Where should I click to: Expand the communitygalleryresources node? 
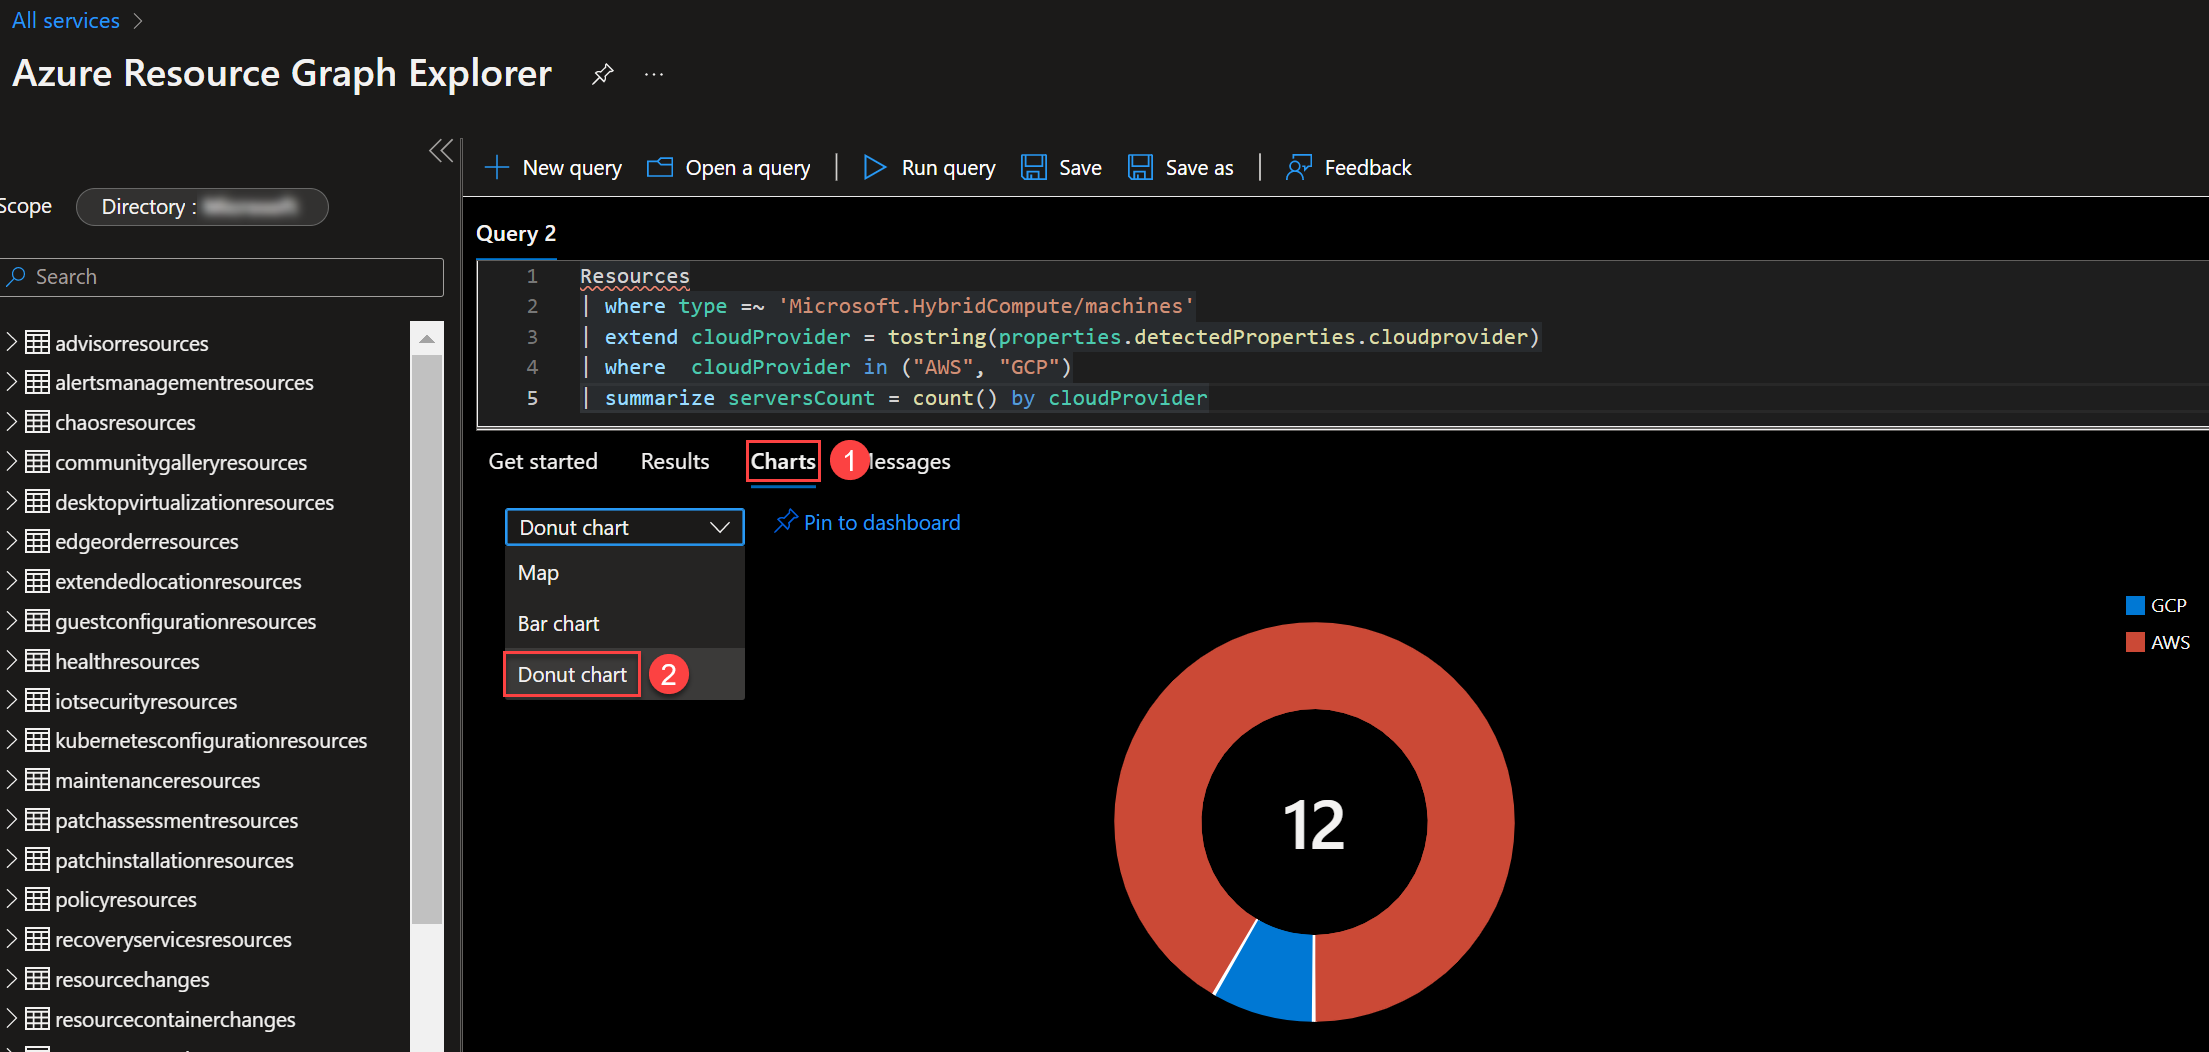coord(12,462)
